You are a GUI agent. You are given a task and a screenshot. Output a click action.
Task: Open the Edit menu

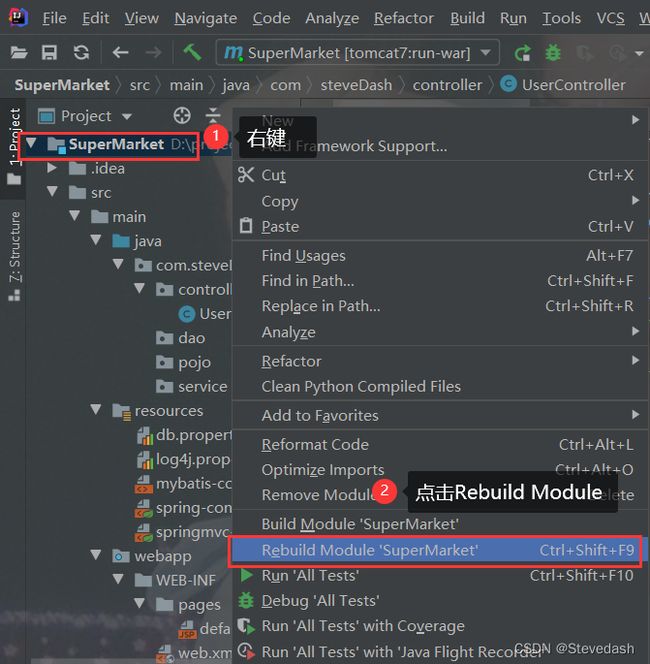click(95, 18)
